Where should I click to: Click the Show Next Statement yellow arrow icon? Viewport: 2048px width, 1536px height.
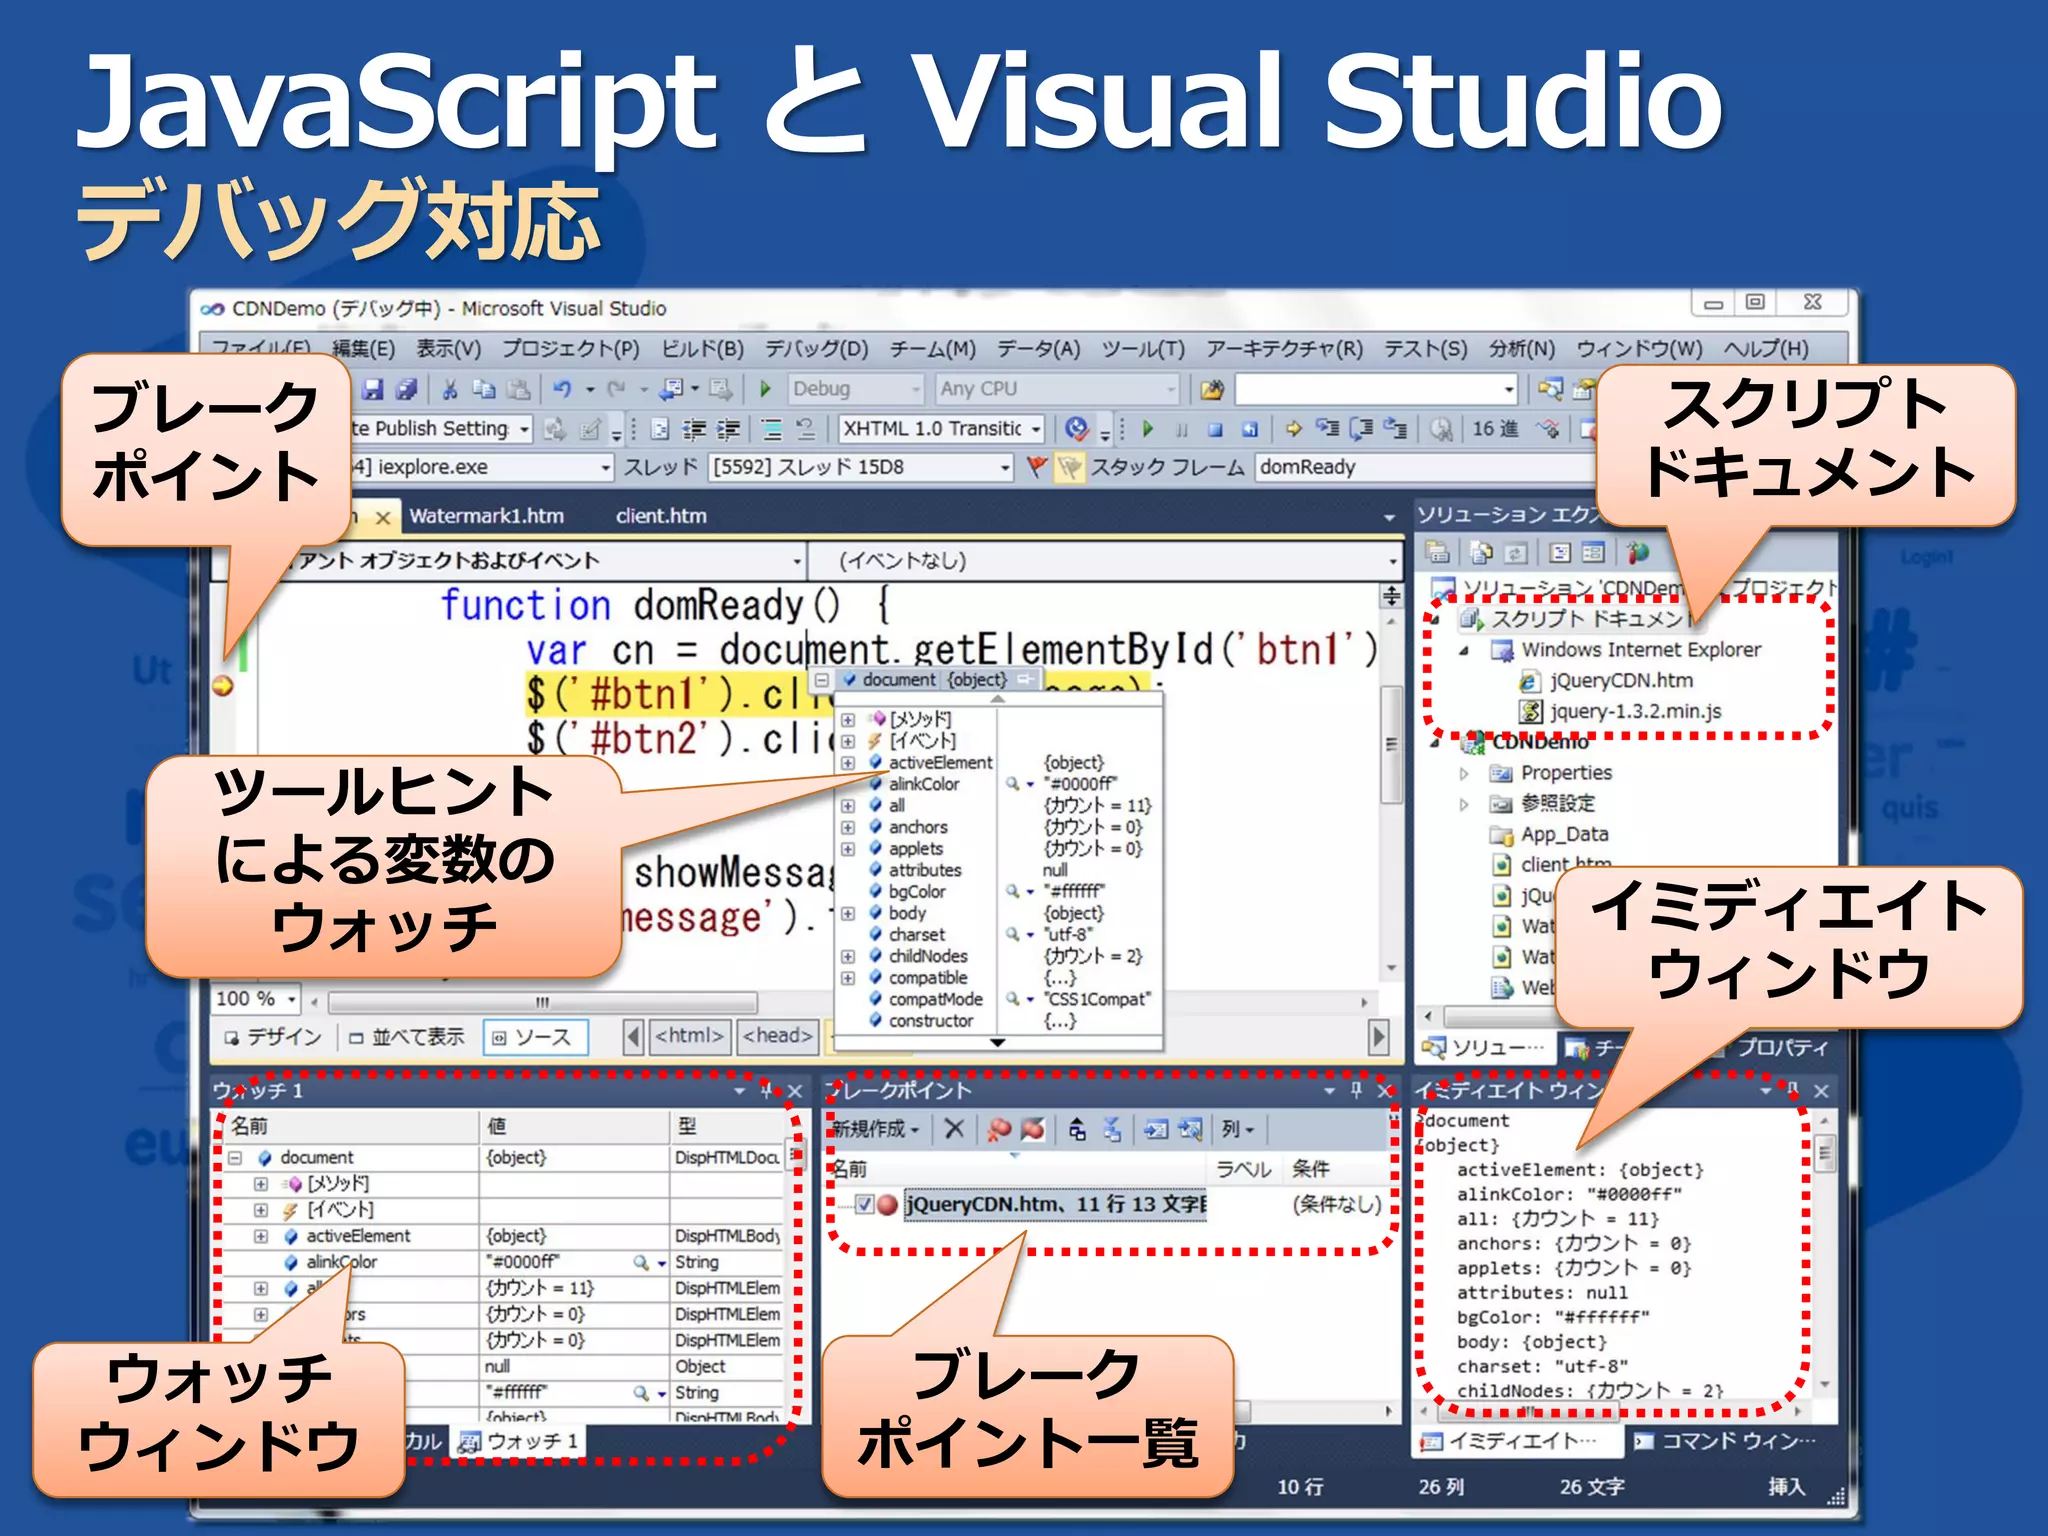(1294, 429)
